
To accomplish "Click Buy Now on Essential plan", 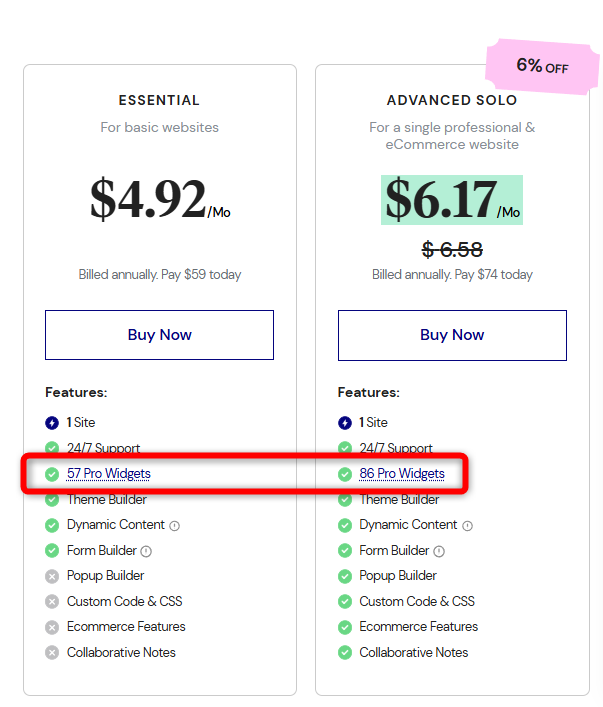I will (159, 335).
